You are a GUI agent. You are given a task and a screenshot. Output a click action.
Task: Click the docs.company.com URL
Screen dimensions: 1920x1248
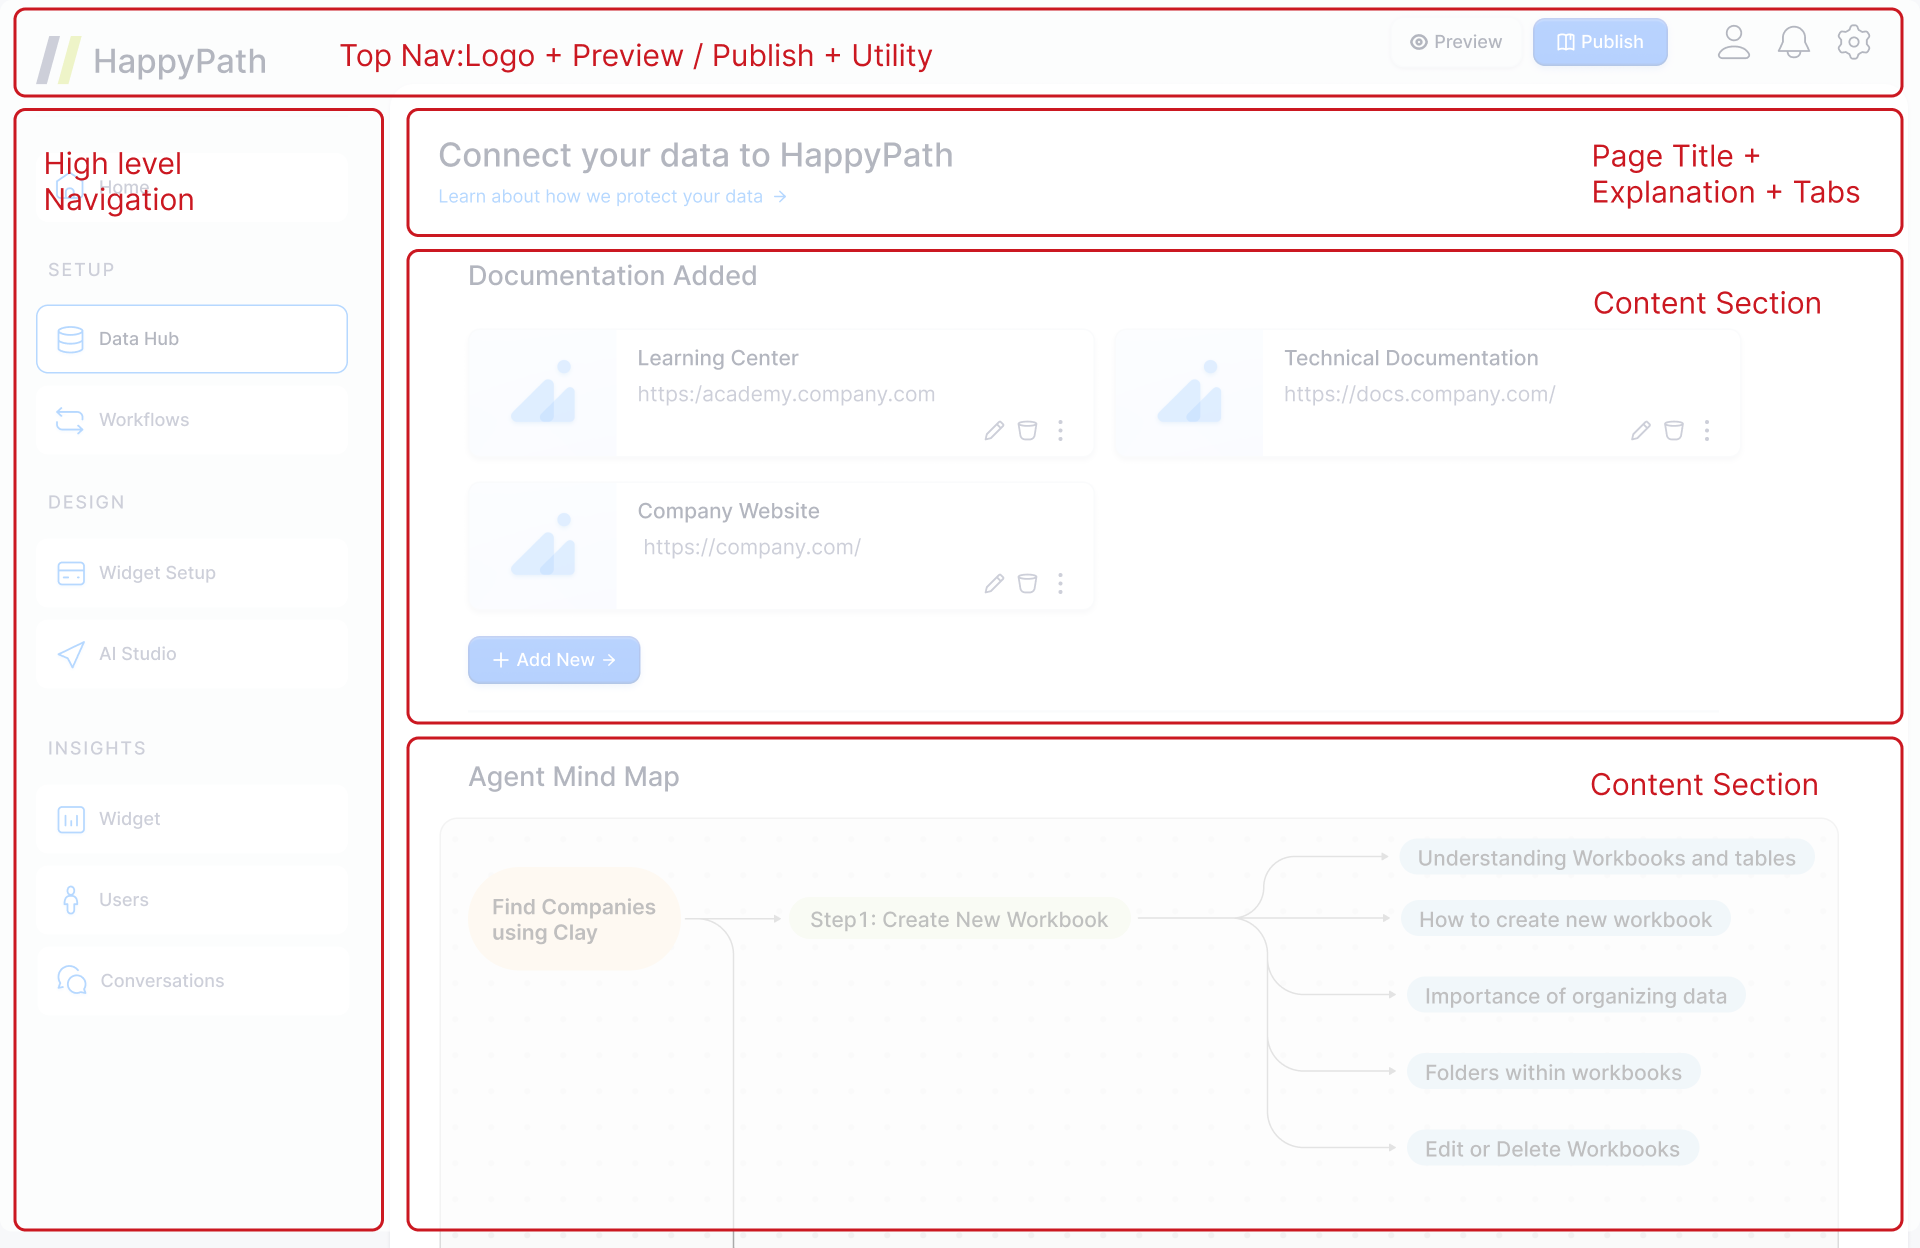tap(1419, 394)
